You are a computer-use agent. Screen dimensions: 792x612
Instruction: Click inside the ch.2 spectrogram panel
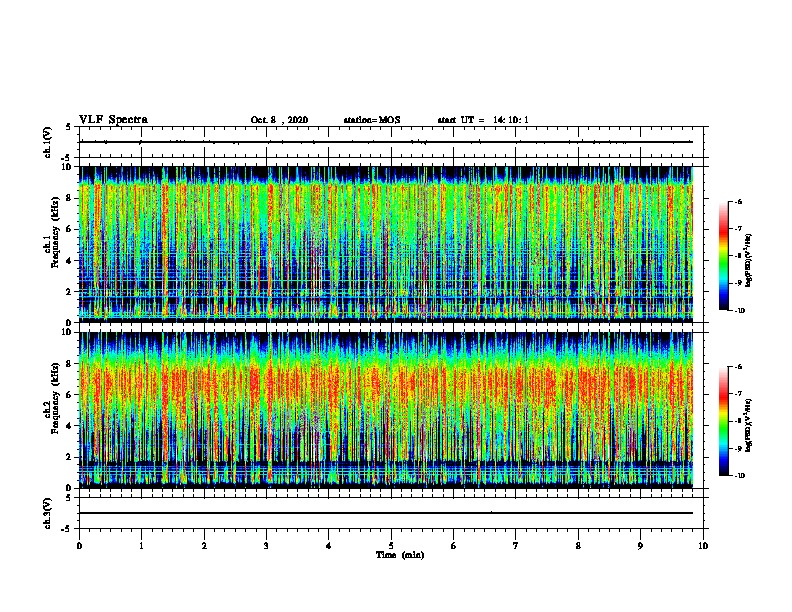coord(386,410)
